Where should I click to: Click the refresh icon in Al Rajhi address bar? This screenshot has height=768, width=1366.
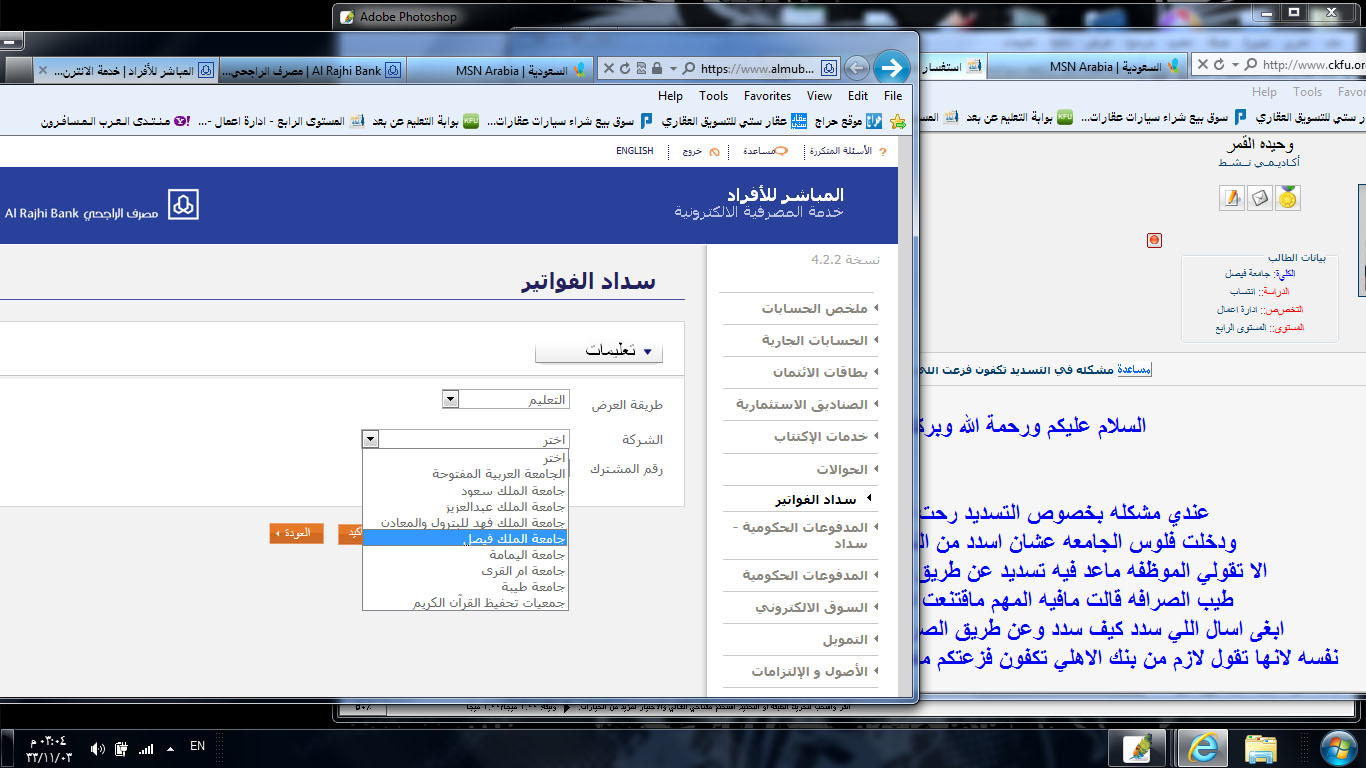pos(625,68)
